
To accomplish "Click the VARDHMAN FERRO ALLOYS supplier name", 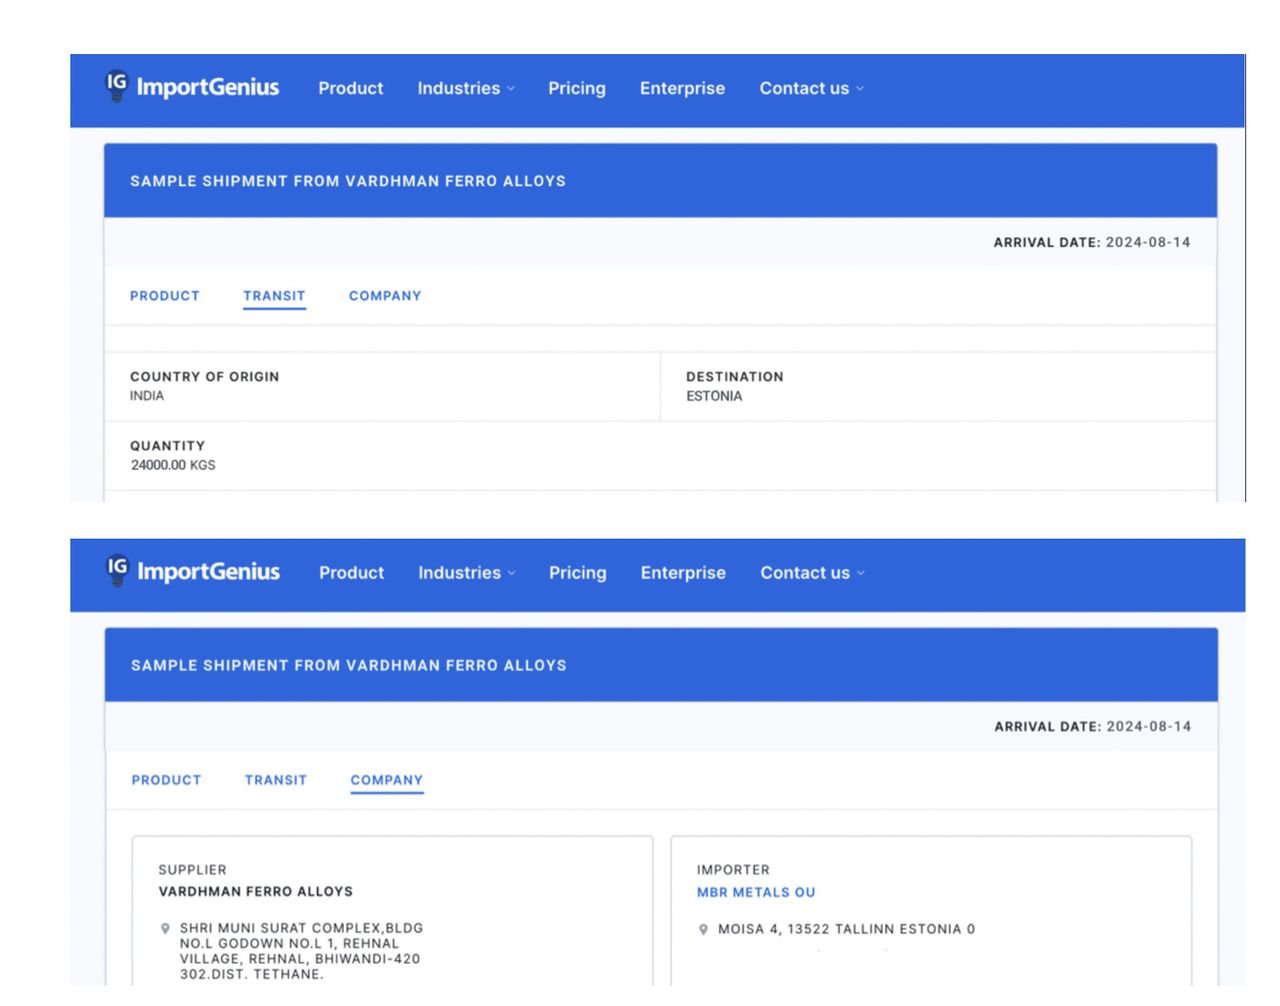I will (256, 891).
